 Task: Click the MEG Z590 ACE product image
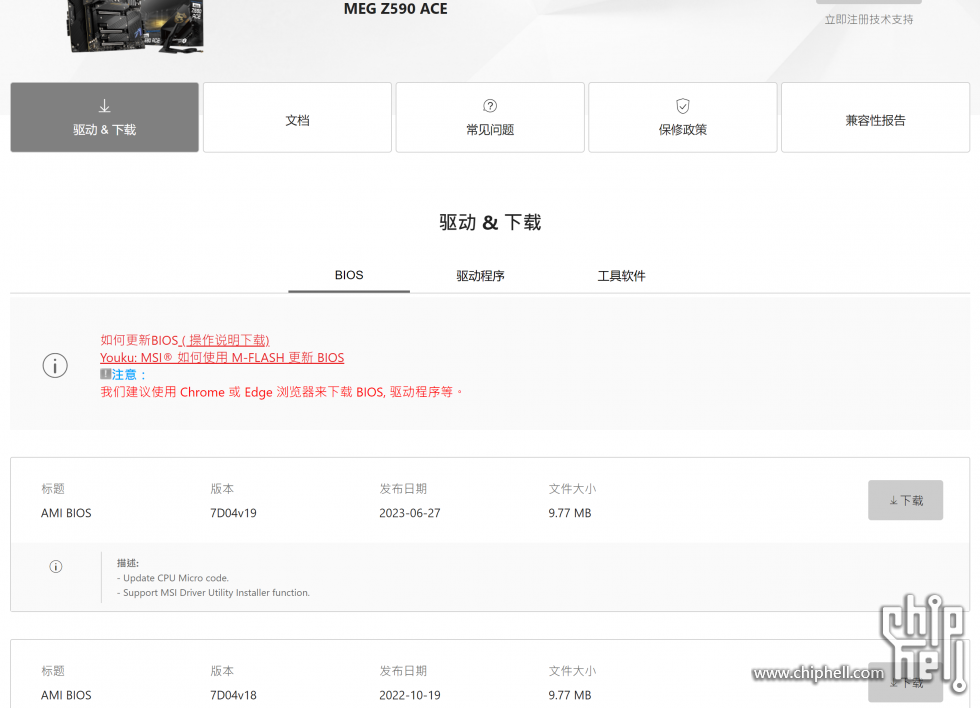tap(136, 25)
